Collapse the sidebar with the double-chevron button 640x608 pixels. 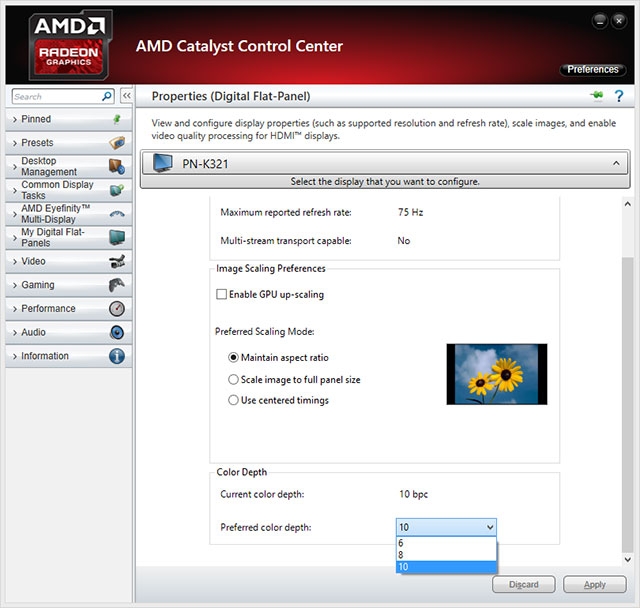pyautogui.click(x=127, y=96)
